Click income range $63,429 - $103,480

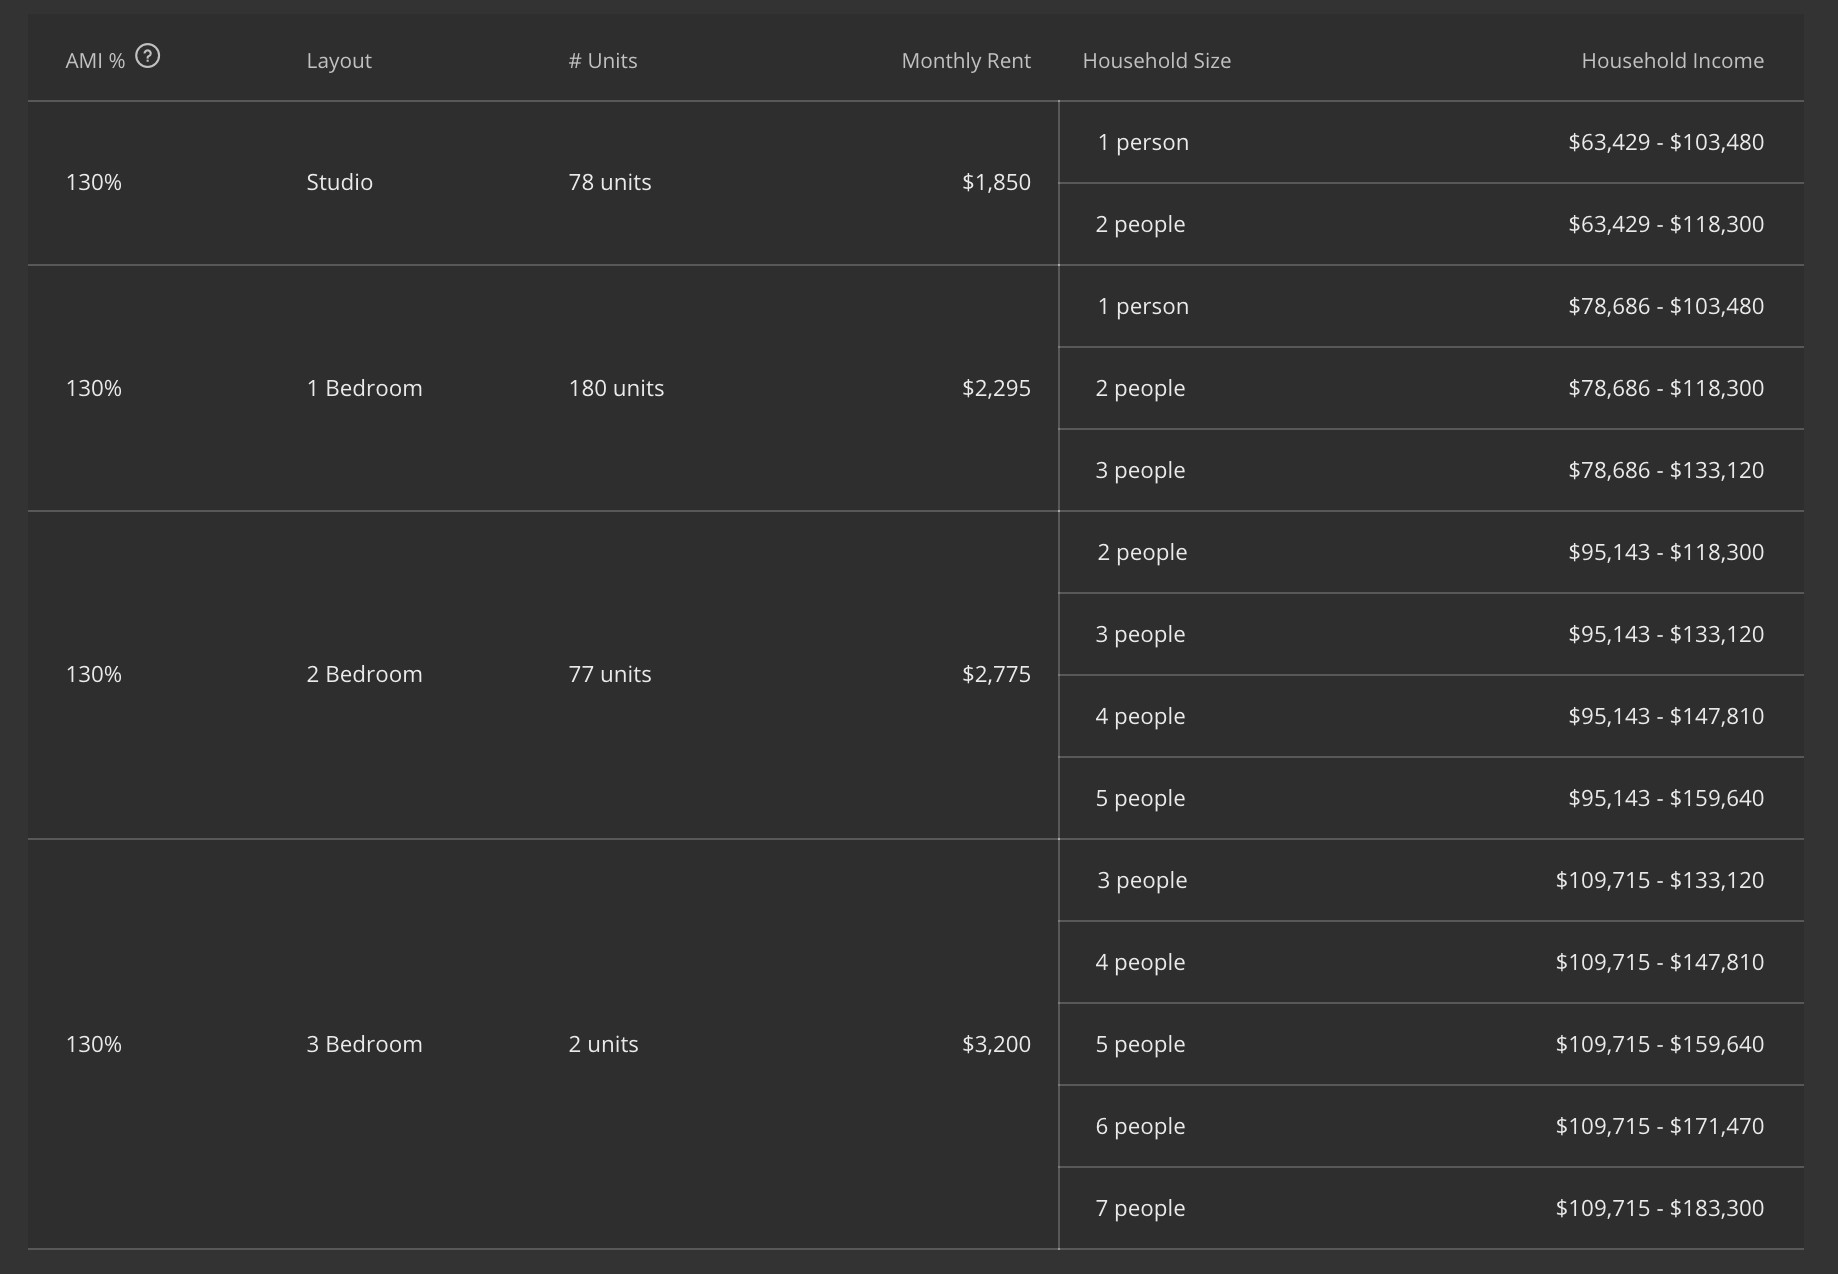click(x=1665, y=142)
